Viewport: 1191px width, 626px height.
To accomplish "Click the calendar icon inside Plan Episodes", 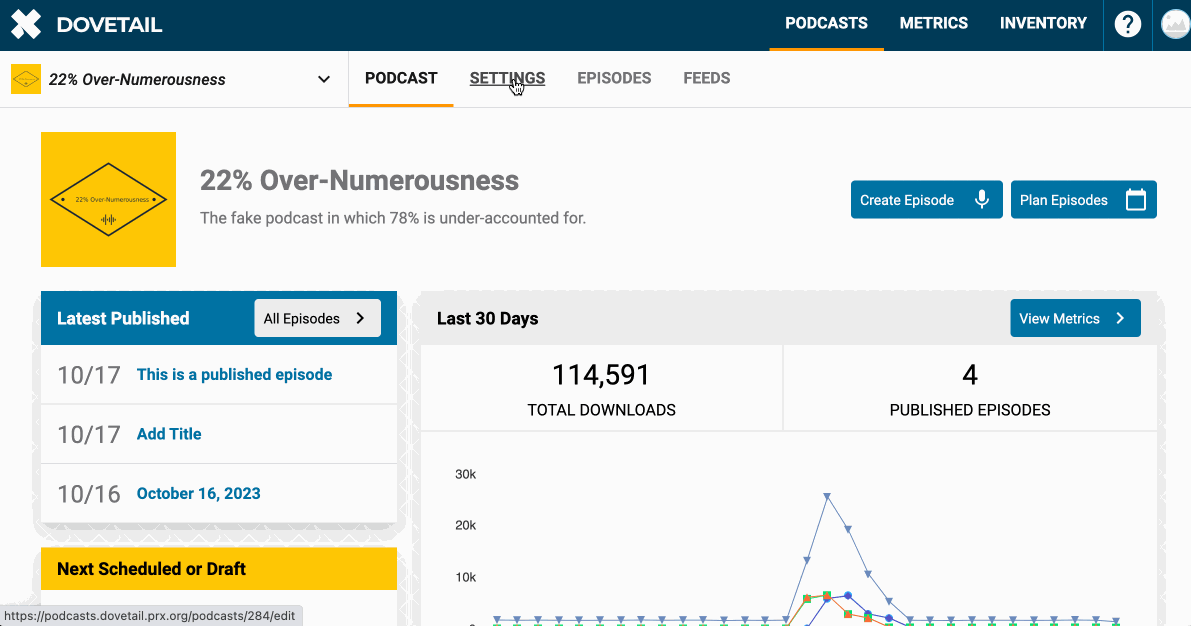I will 1136,199.
